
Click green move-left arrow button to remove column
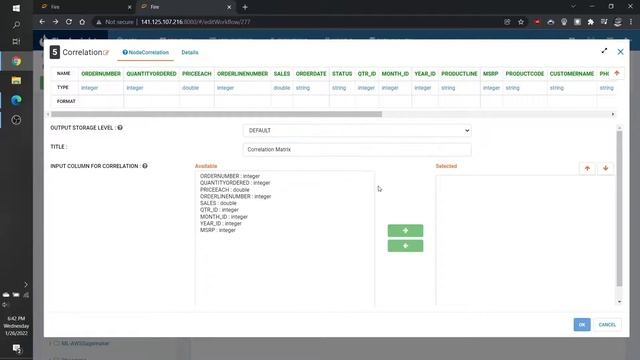coord(405,246)
